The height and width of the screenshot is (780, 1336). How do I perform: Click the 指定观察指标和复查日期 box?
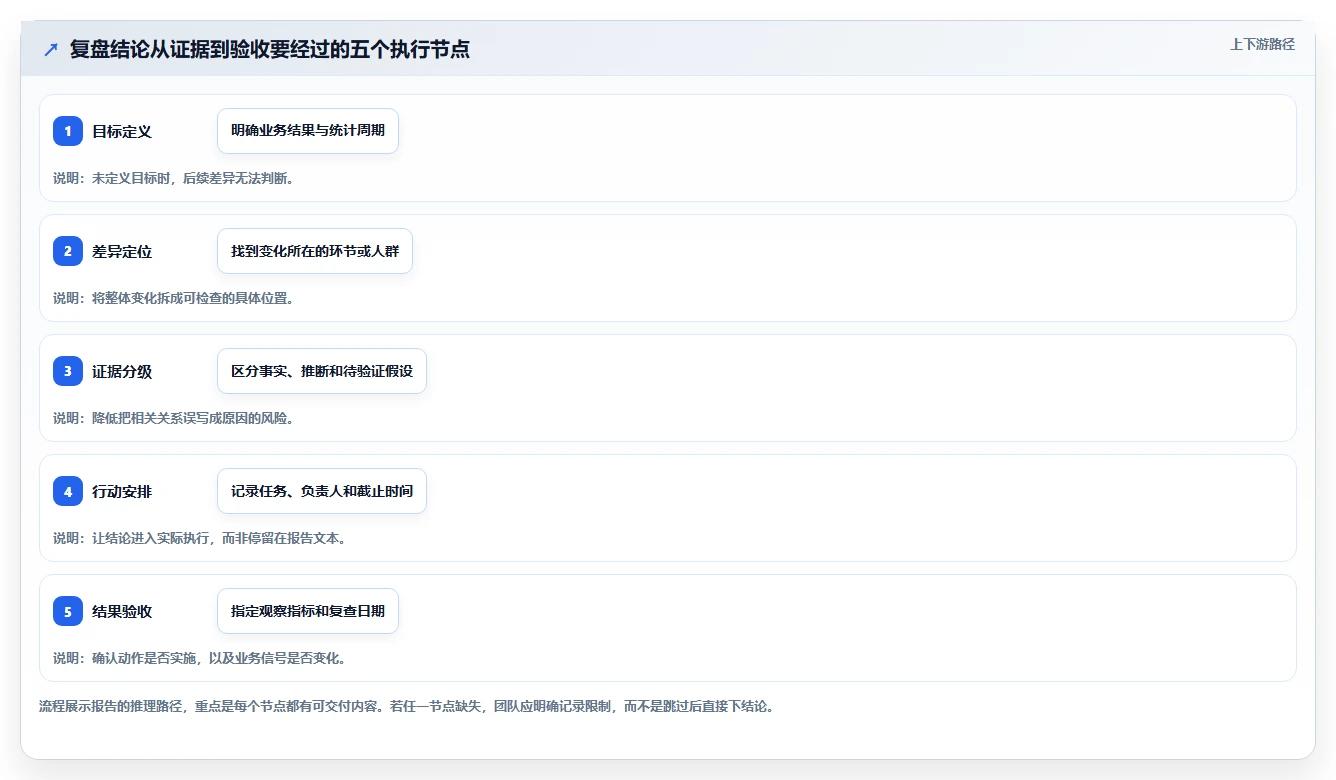click(x=308, y=611)
